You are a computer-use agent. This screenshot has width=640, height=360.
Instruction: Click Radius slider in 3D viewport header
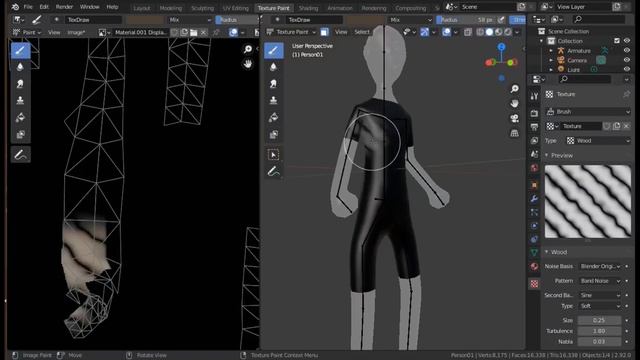tap(466, 20)
